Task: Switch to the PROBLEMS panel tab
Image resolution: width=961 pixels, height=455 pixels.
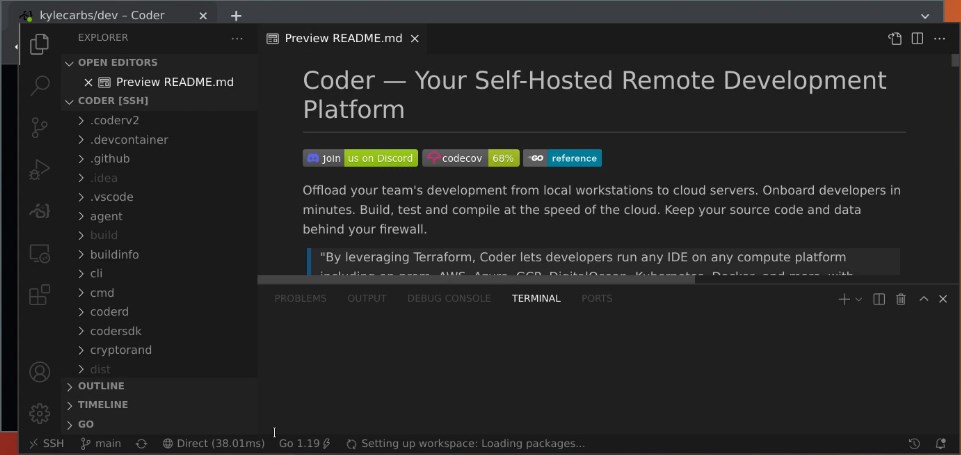Action: tap(300, 299)
